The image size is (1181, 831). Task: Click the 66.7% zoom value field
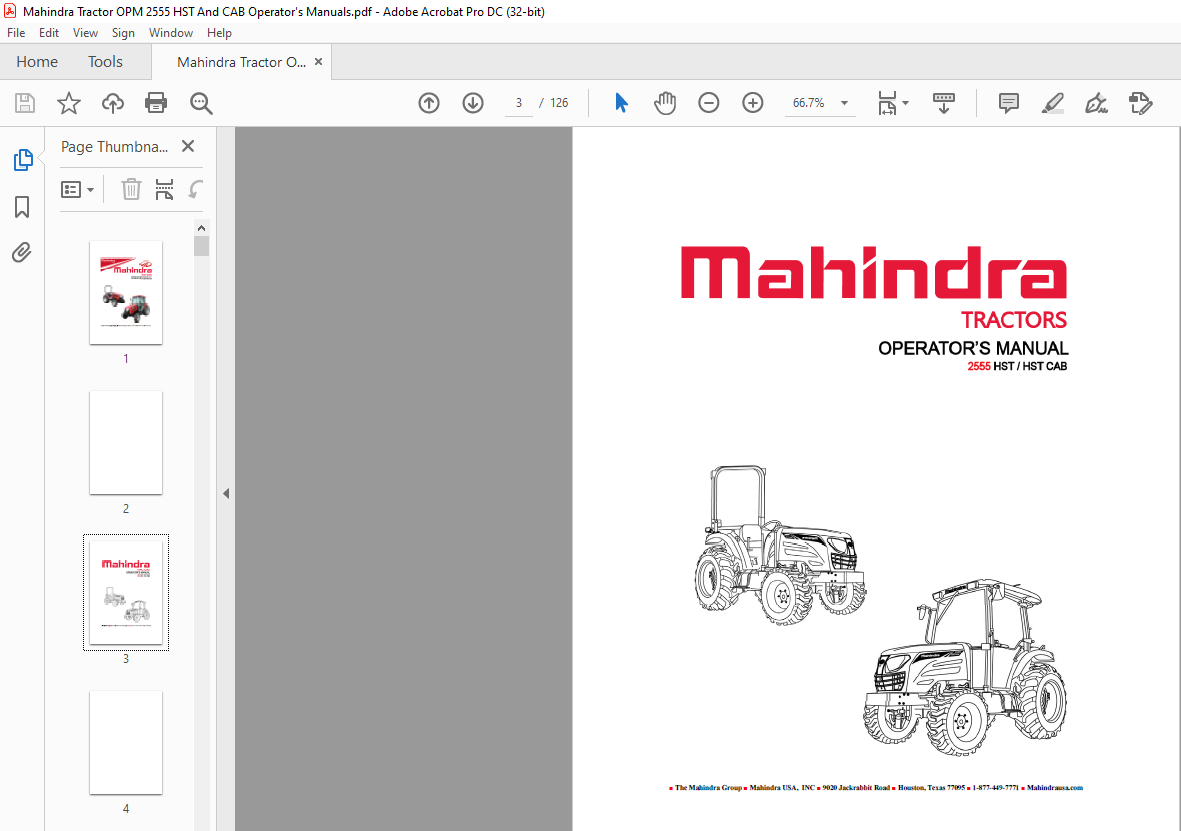[x=809, y=103]
